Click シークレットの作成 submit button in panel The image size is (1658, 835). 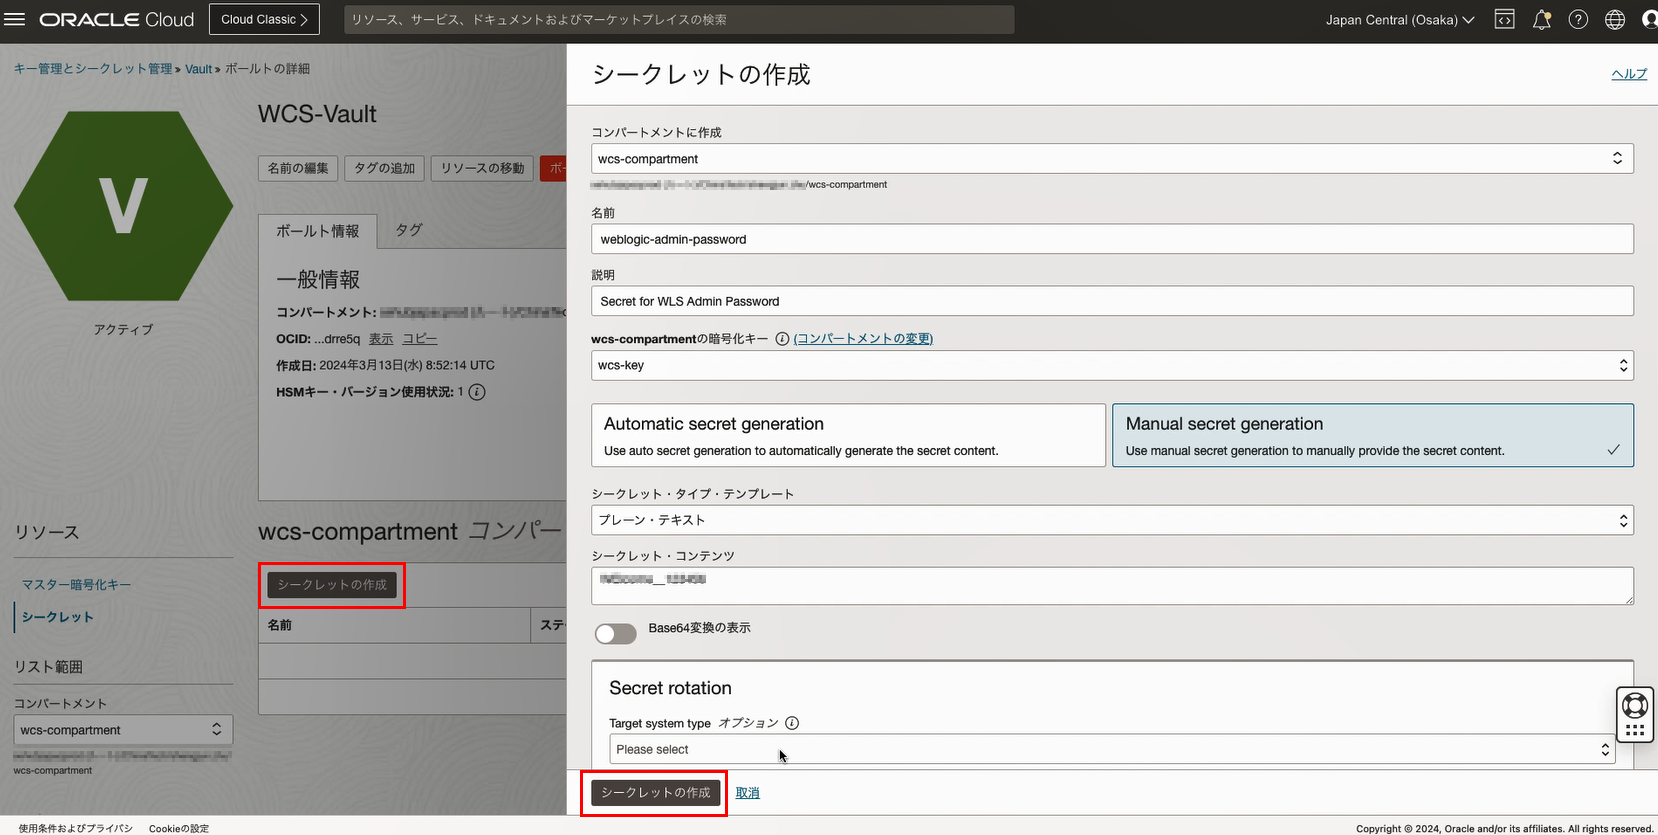[655, 792]
